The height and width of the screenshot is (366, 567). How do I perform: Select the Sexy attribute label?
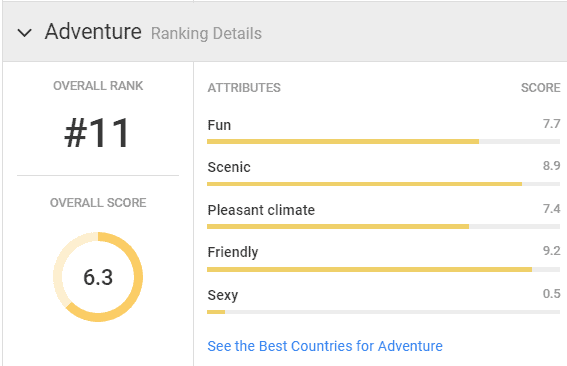pyautogui.click(x=223, y=295)
